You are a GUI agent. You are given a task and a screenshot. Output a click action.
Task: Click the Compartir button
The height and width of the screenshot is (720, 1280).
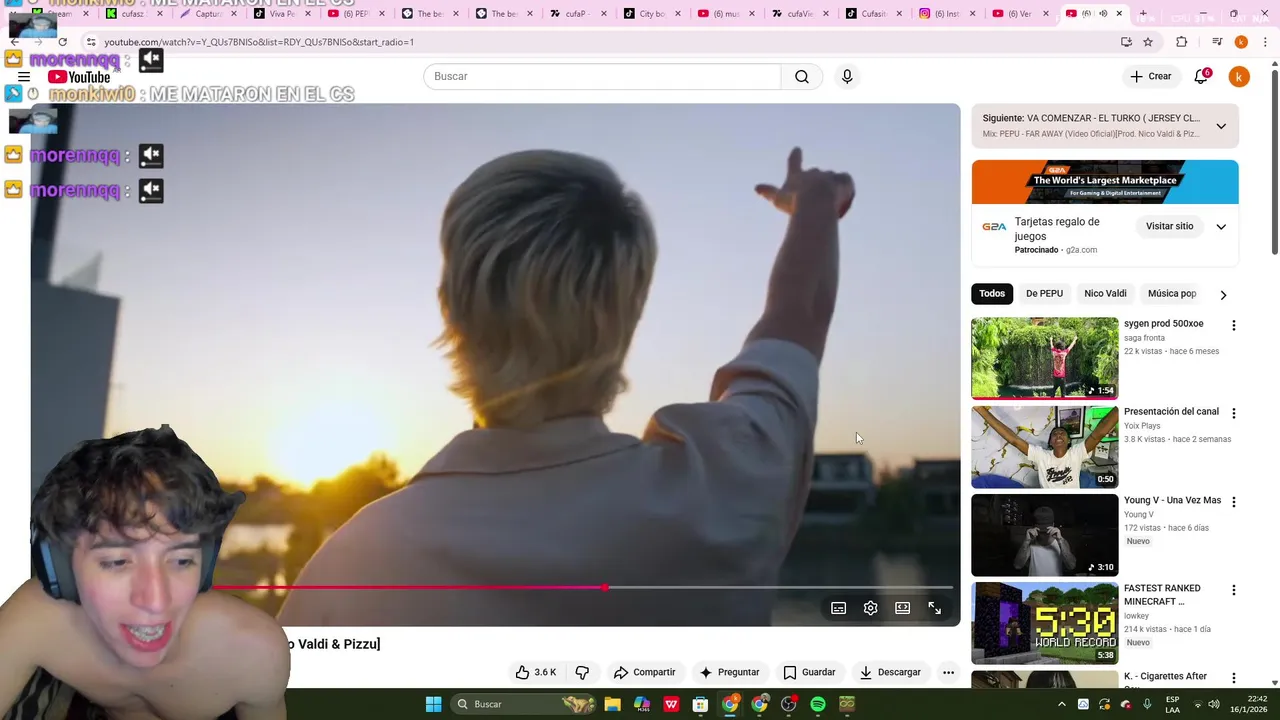644,672
